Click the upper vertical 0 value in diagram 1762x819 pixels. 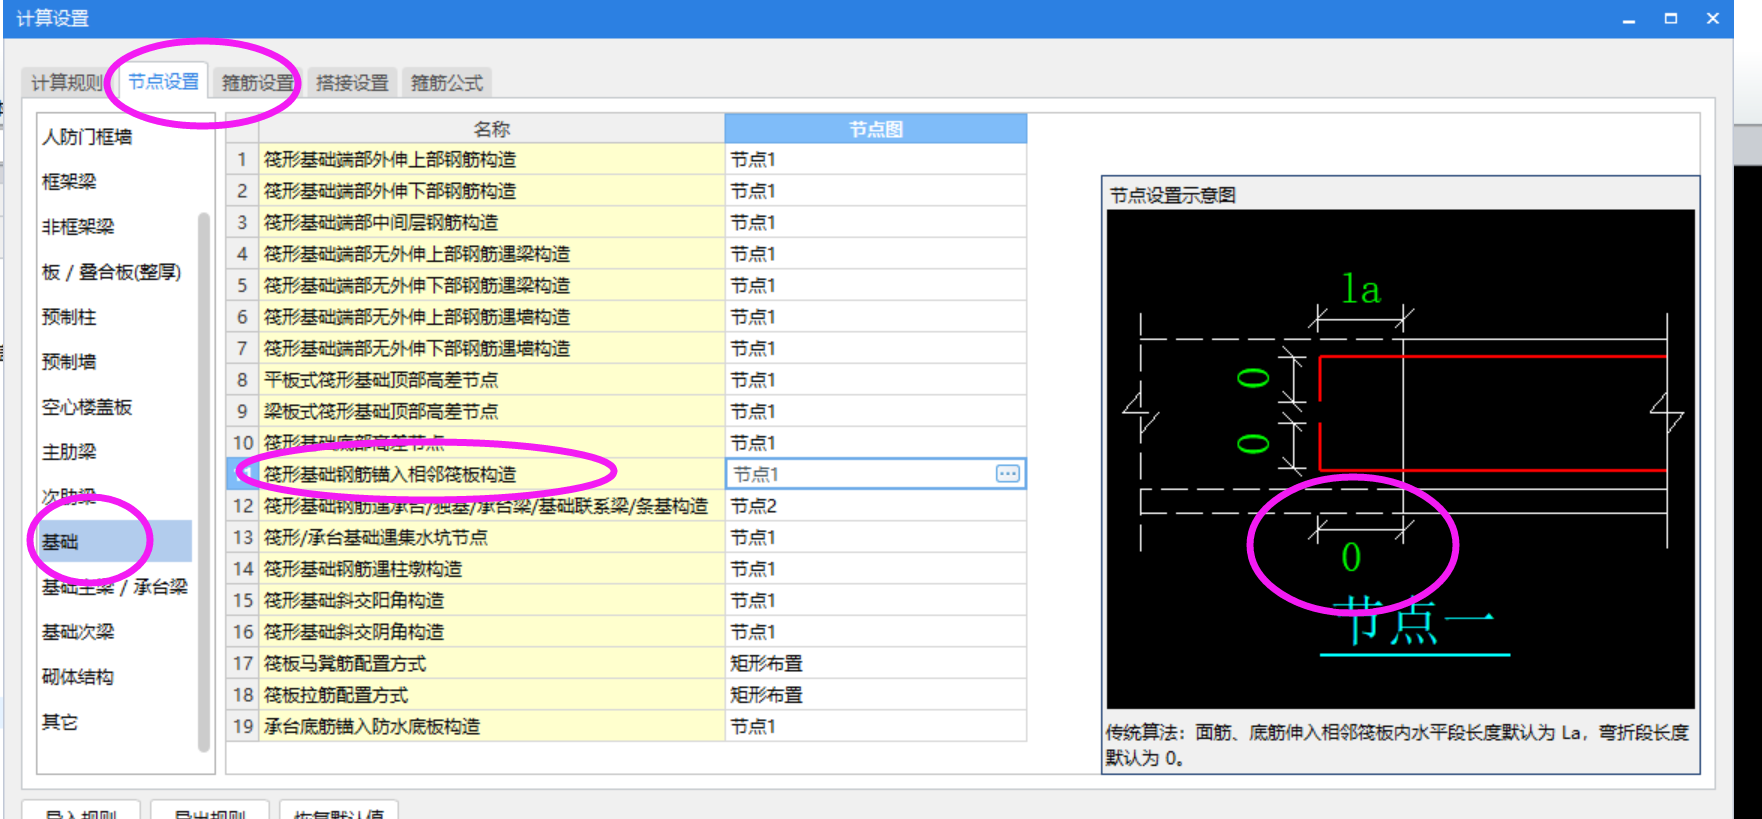(1253, 378)
